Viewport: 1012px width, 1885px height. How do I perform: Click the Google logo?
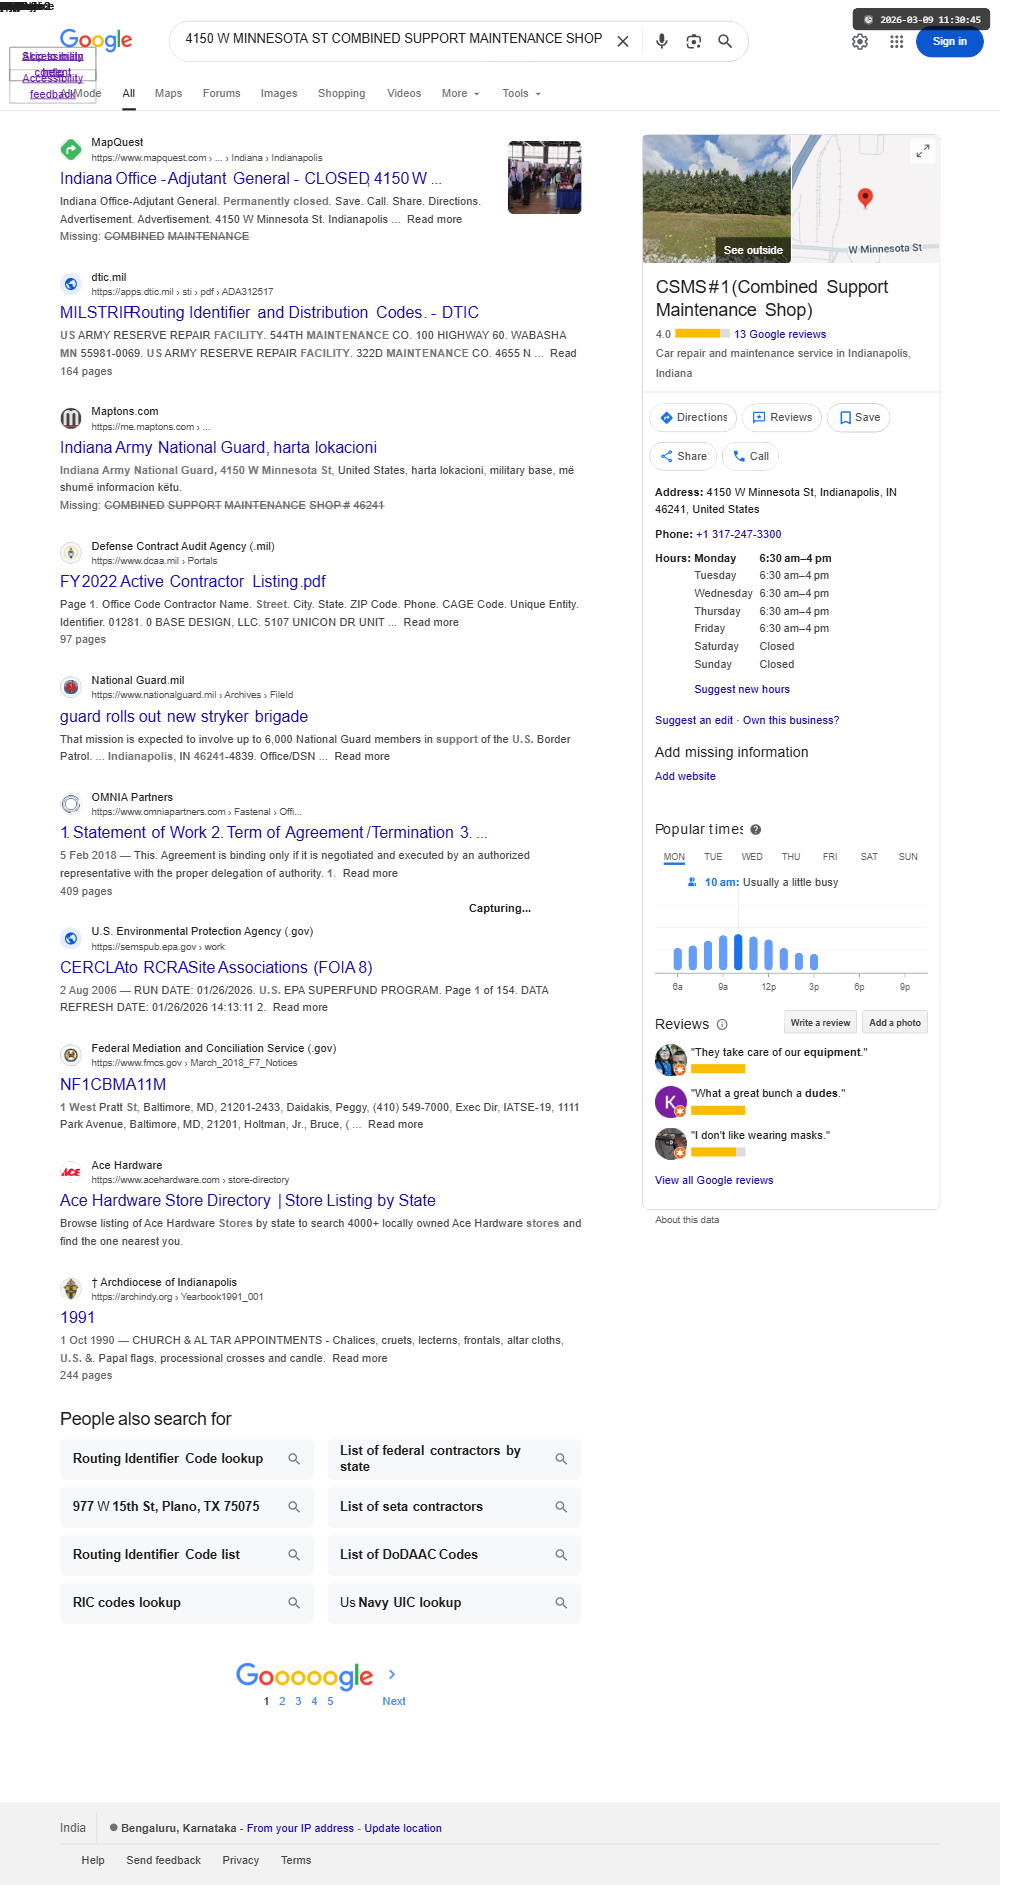click(96, 40)
